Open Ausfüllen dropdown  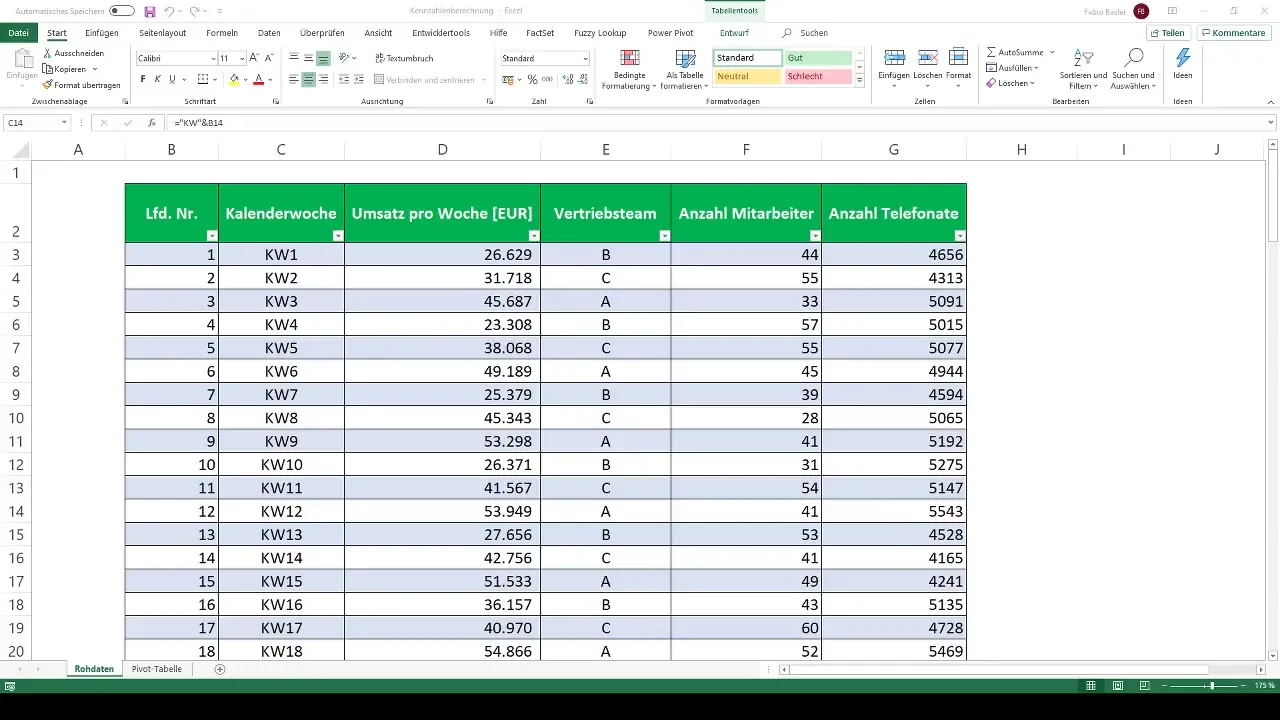pyautogui.click(x=1012, y=67)
